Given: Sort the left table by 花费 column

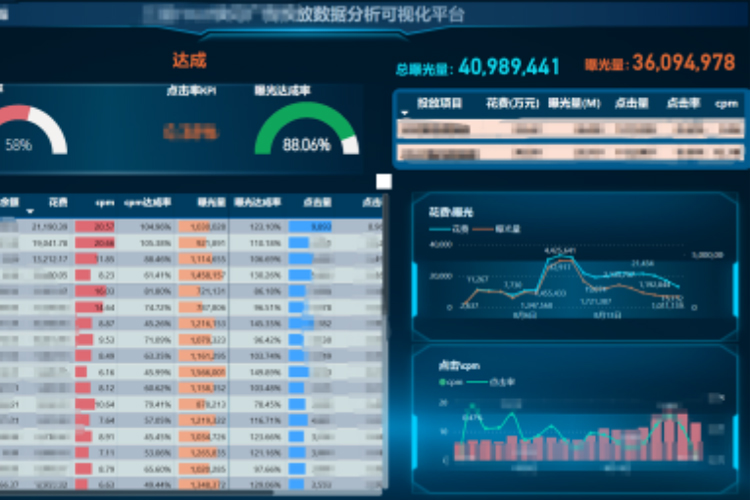Looking at the screenshot, I should point(58,202).
